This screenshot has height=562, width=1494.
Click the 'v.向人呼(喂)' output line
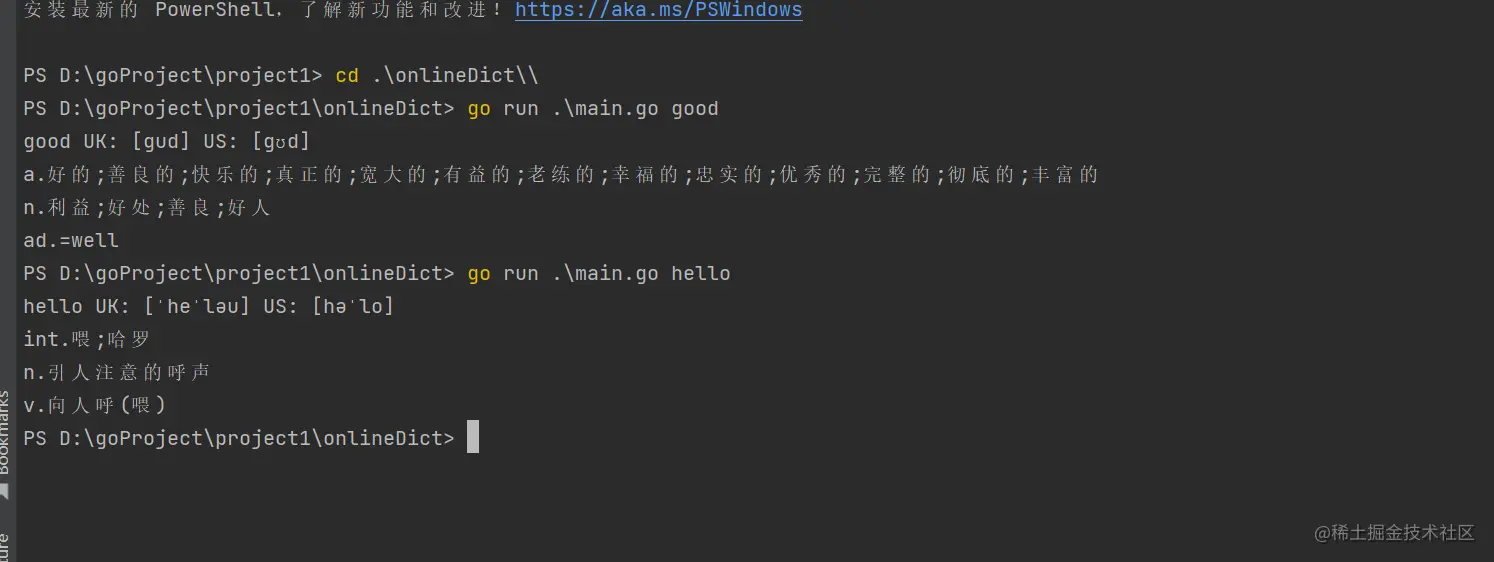[95, 406]
